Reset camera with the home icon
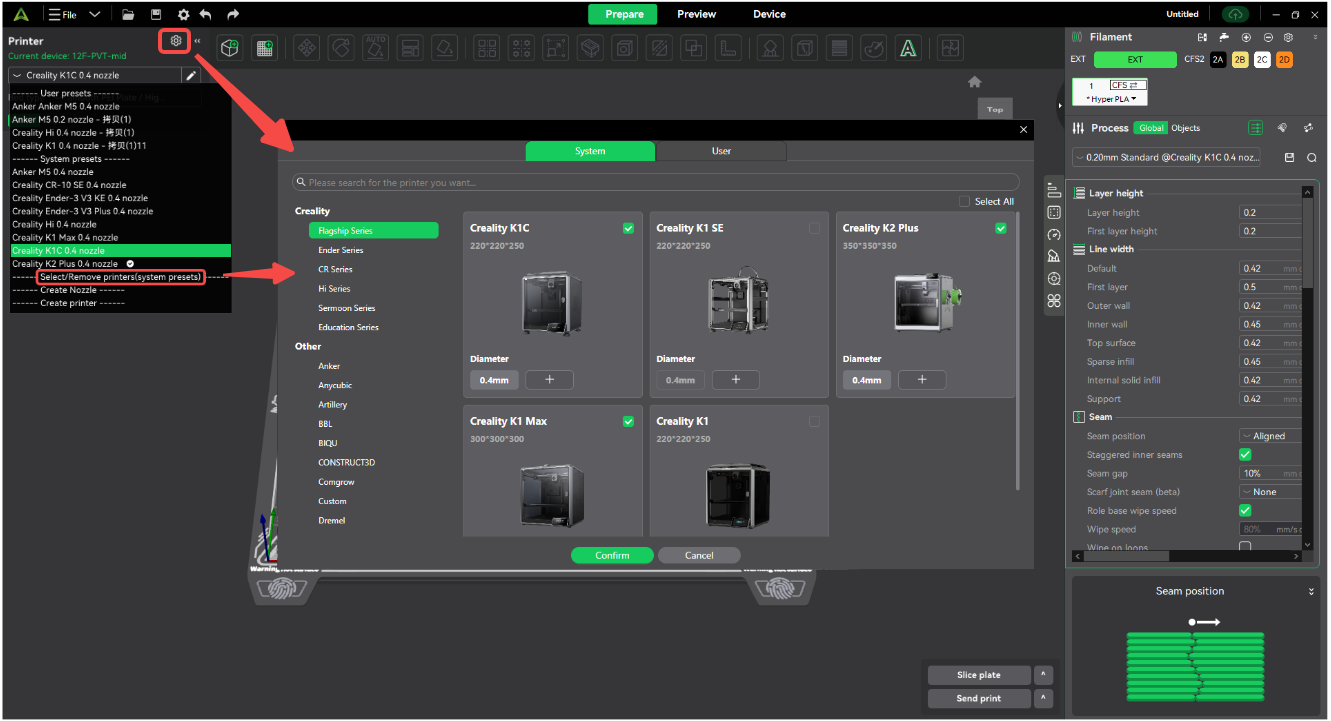This screenshot has height=721, width=1331. pyautogui.click(x=975, y=82)
